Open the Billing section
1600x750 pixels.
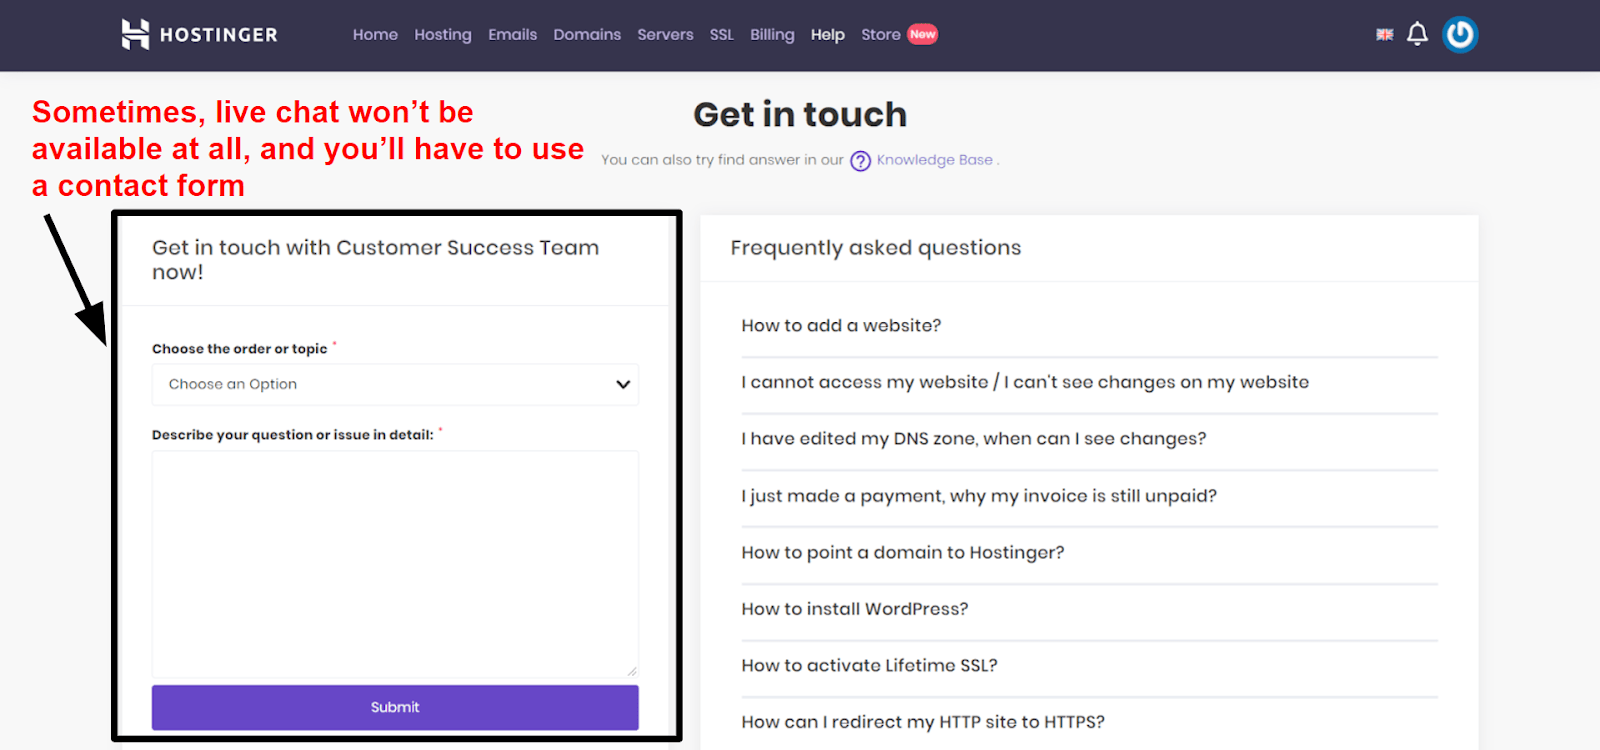click(x=772, y=34)
